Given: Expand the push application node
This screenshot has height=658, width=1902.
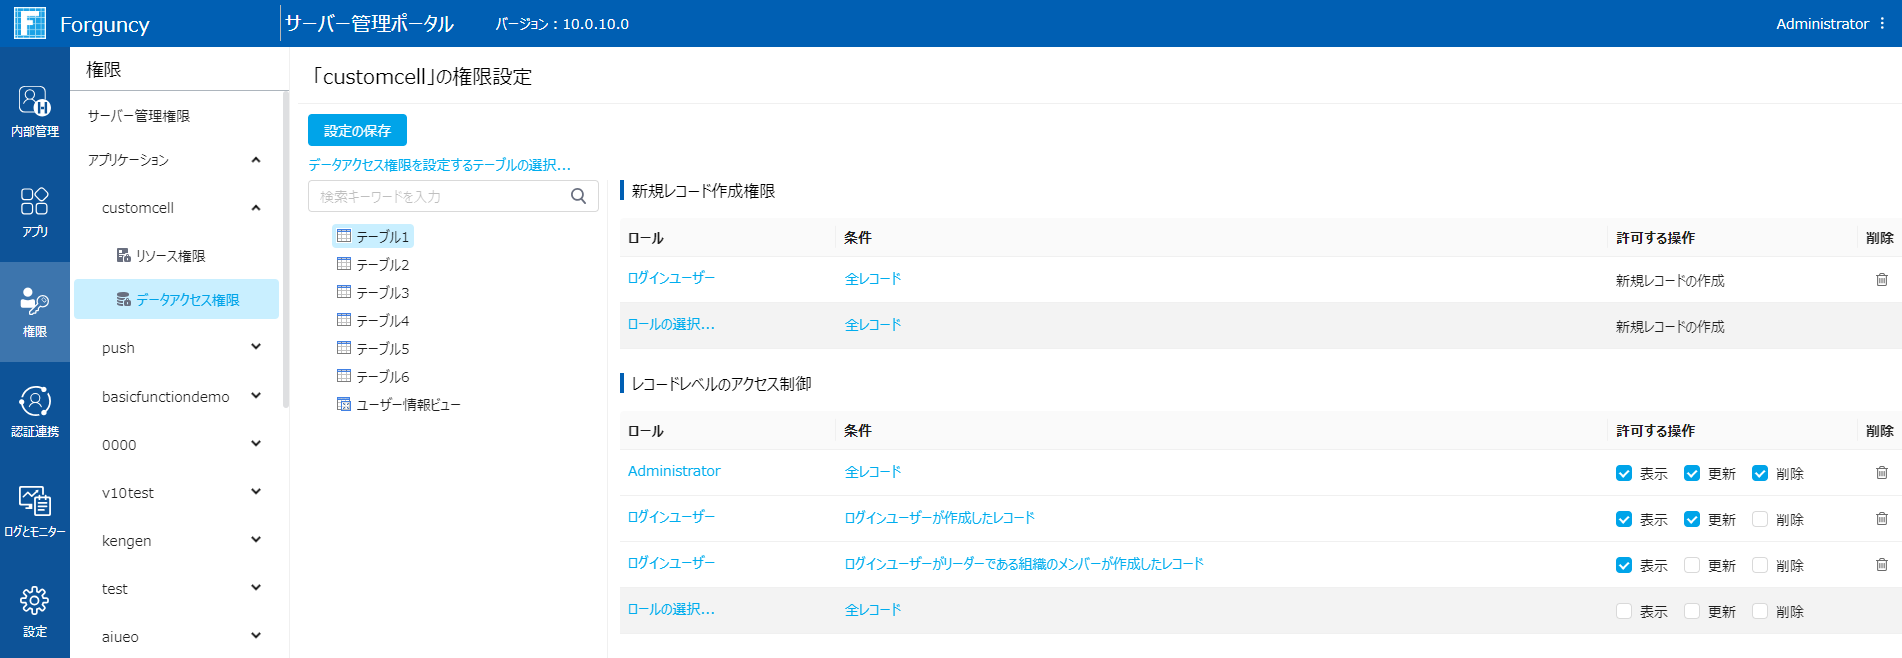Looking at the screenshot, I should tap(256, 347).
